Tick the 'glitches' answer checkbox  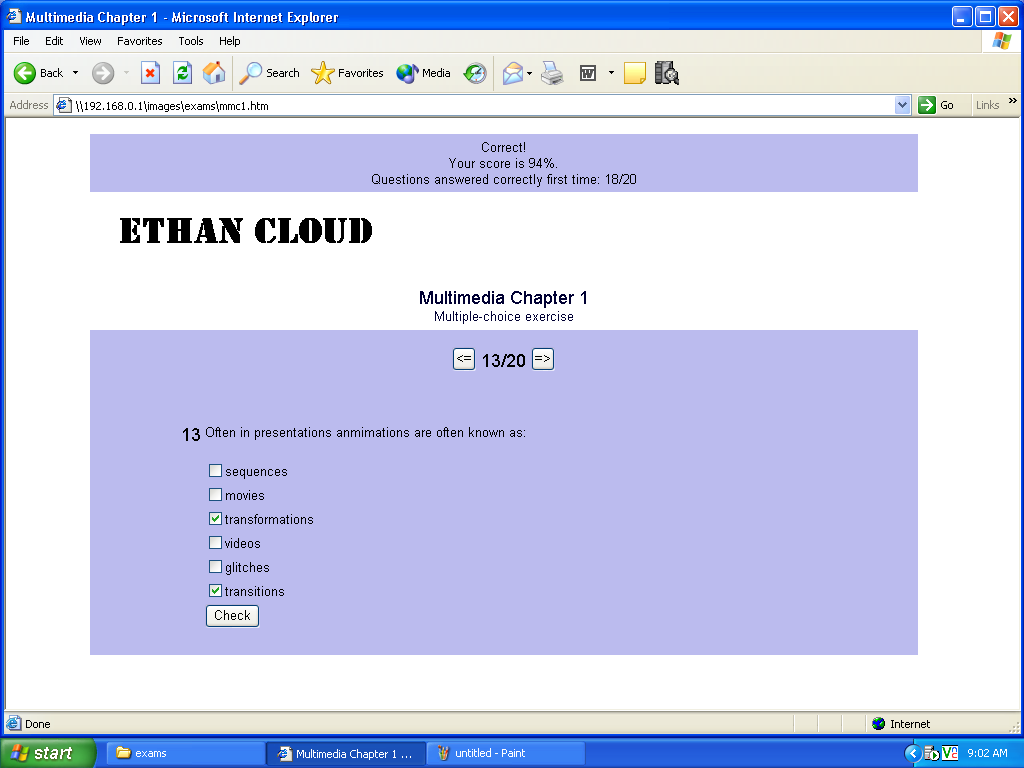(215, 567)
